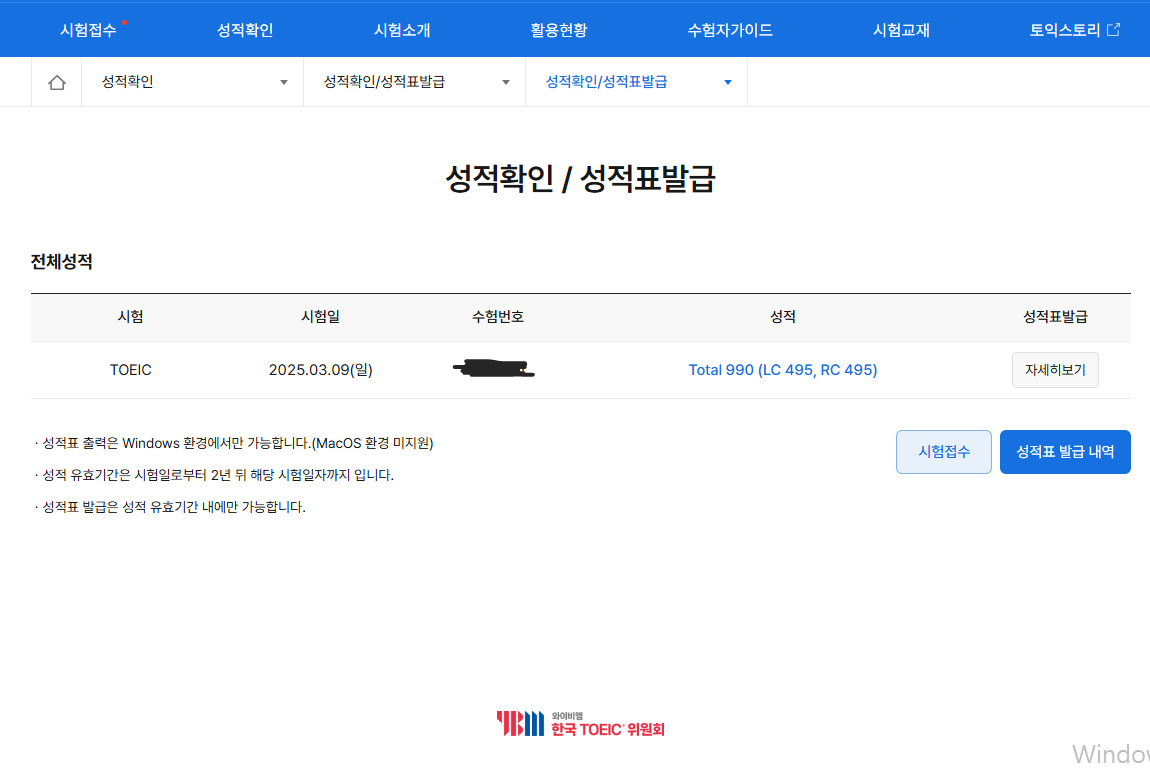1150x770 pixels.
Task: Open the 시험접수 menu in top navigation
Action: (88, 30)
